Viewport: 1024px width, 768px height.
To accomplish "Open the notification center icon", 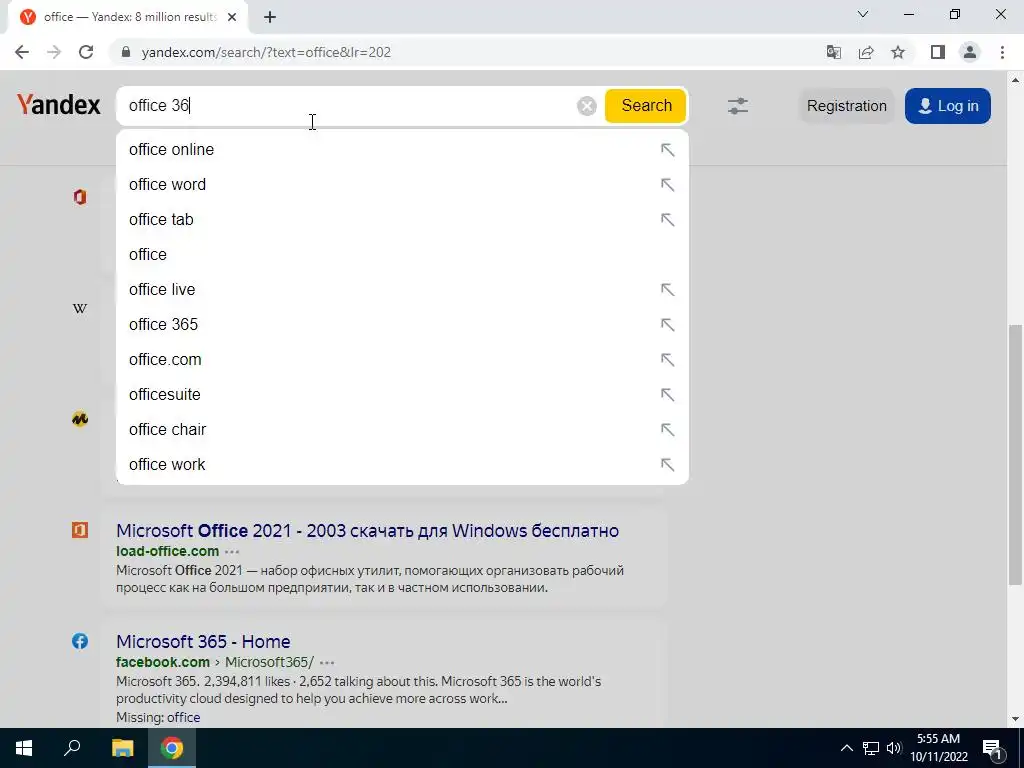I will [x=992, y=748].
